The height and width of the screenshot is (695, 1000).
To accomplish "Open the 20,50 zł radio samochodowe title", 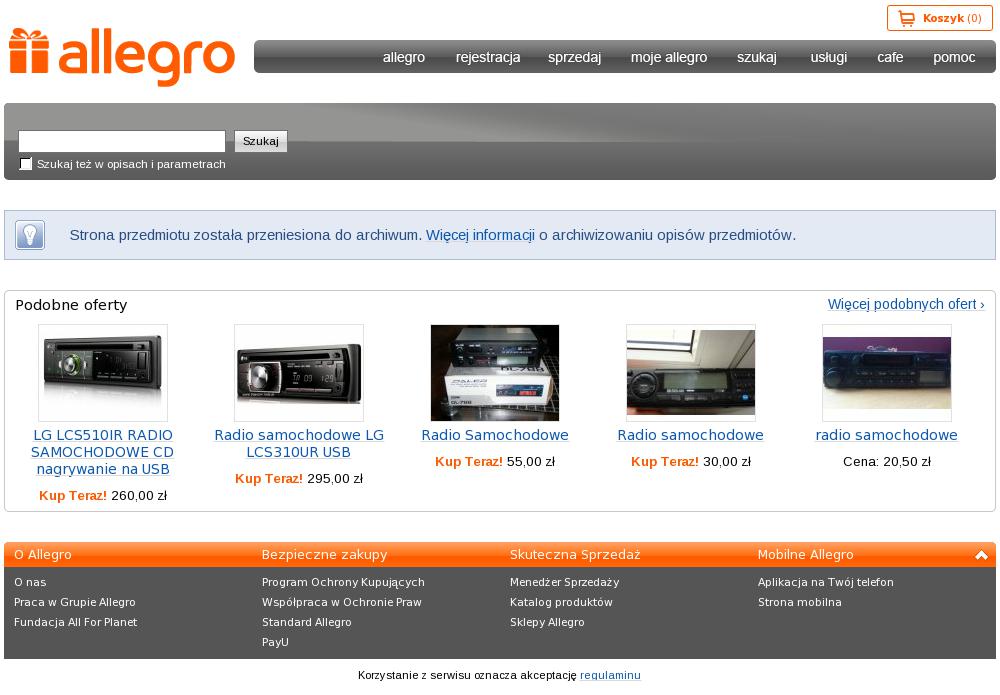I will pos(886,435).
